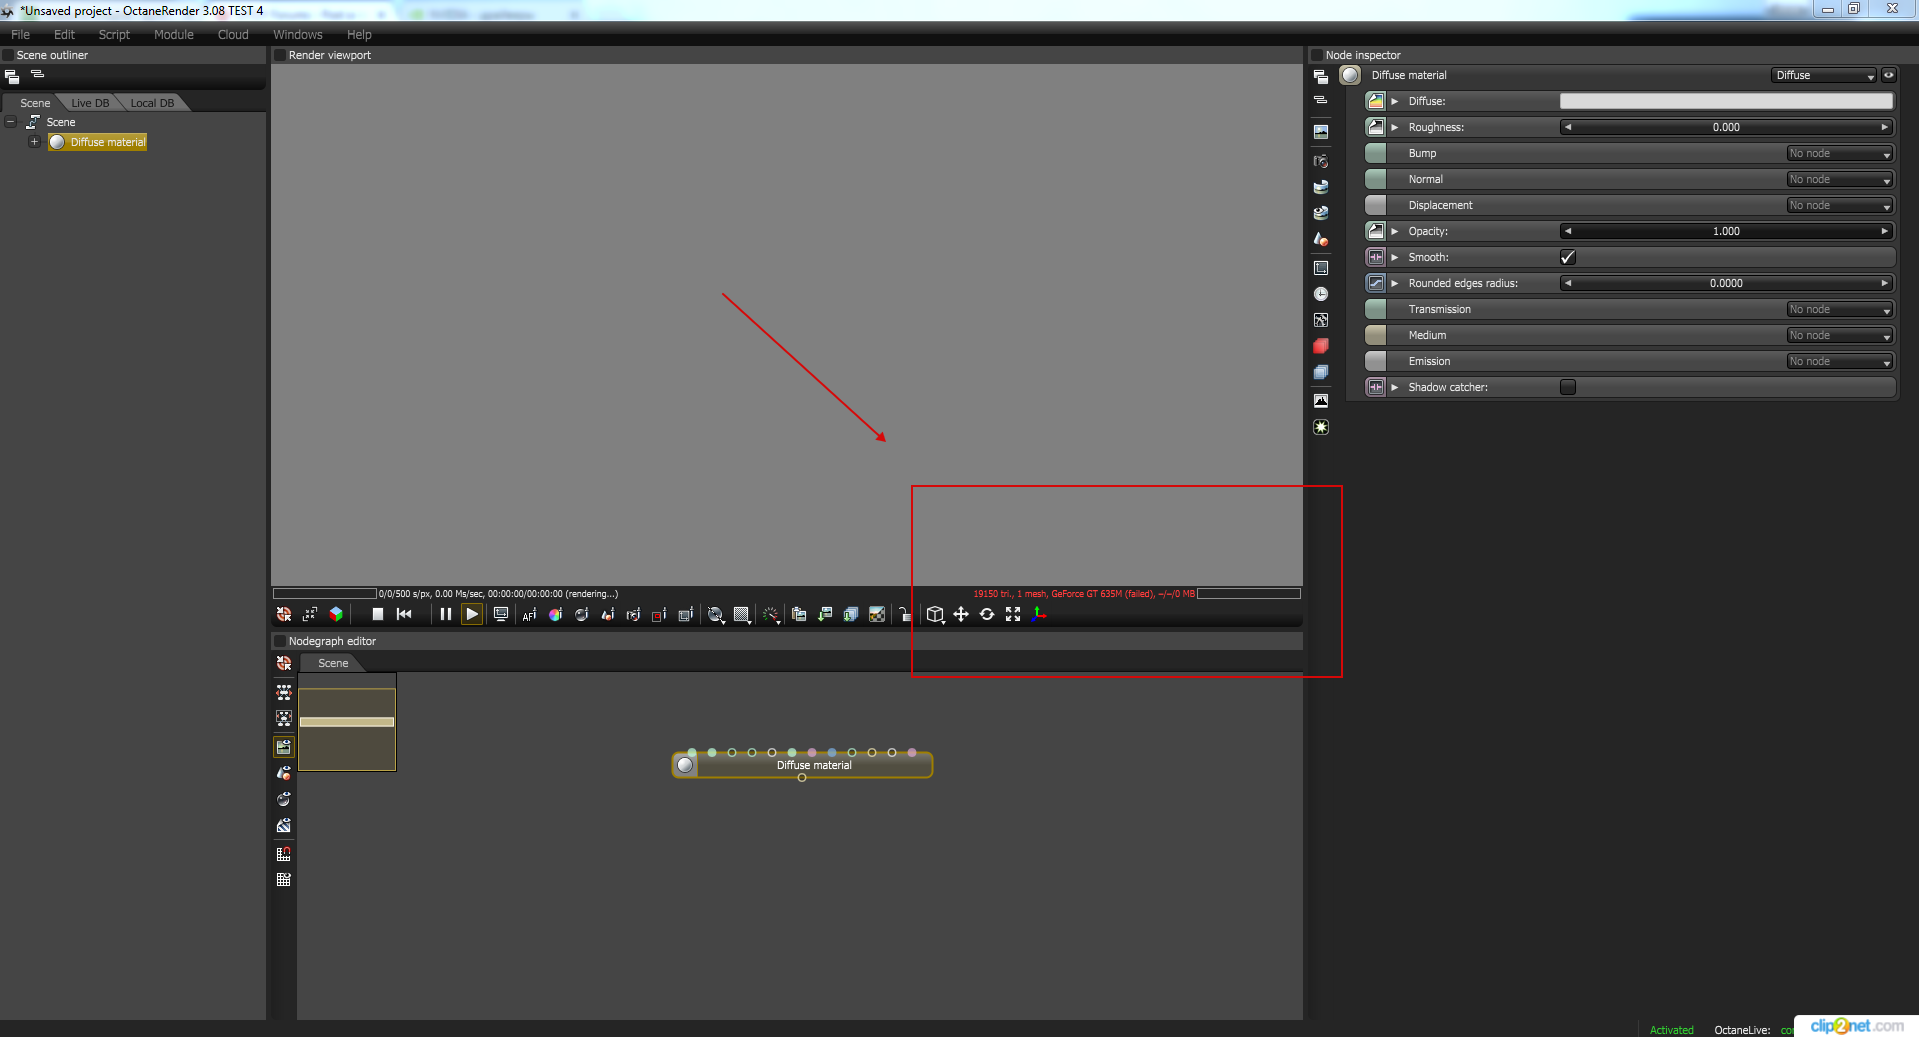Toggle the eye preview button beside Diffuse dropdown

(1889, 75)
